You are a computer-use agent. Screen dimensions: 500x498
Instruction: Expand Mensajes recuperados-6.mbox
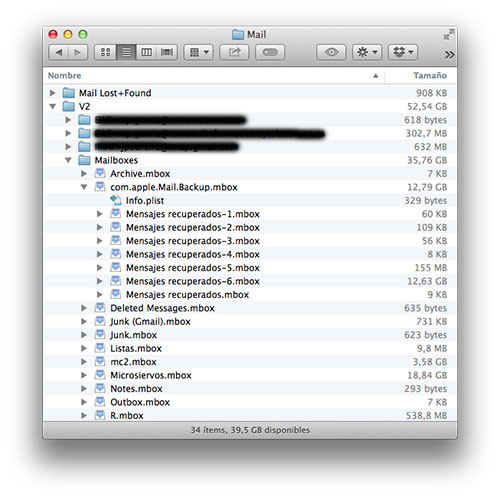99,281
